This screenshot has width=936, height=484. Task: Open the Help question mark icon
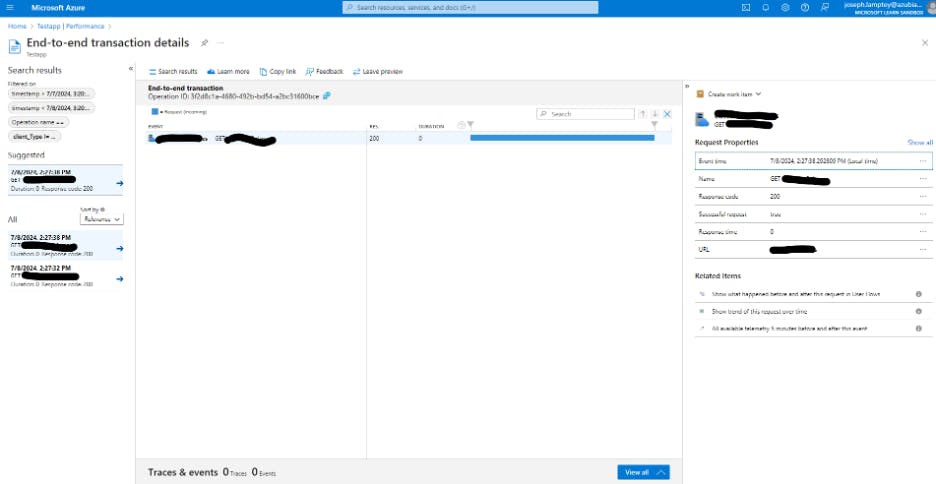point(805,8)
